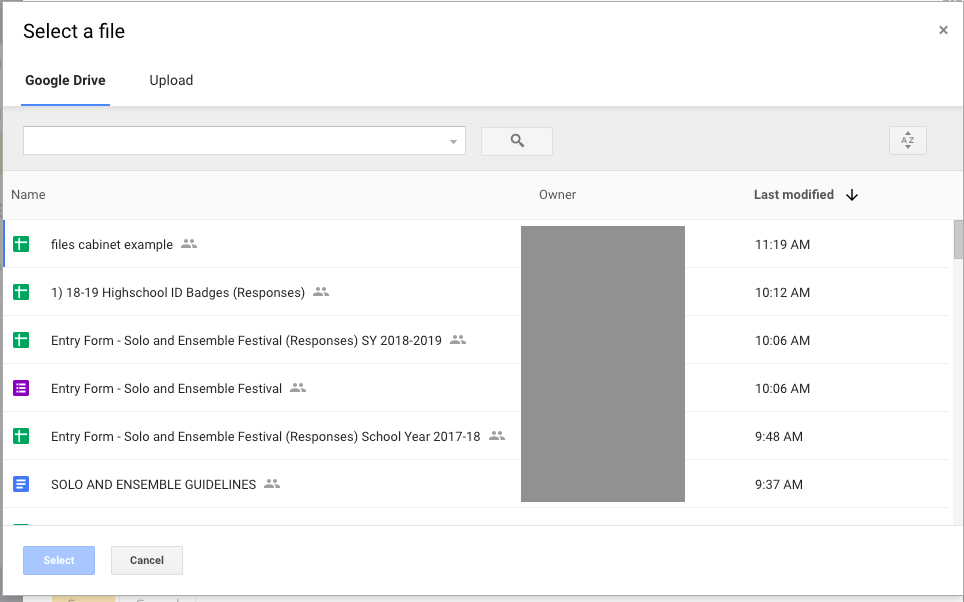964x602 pixels.
Task: Click the Last modified sort arrow
Action: click(852, 195)
